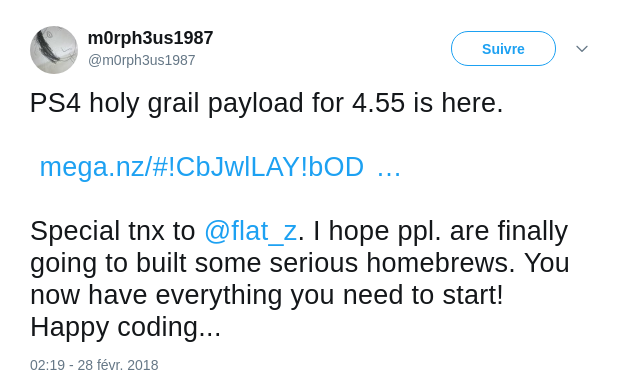Click the @m0rph3us1987 handle under the name
Viewport: 626px width, 382px height.
click(141, 60)
